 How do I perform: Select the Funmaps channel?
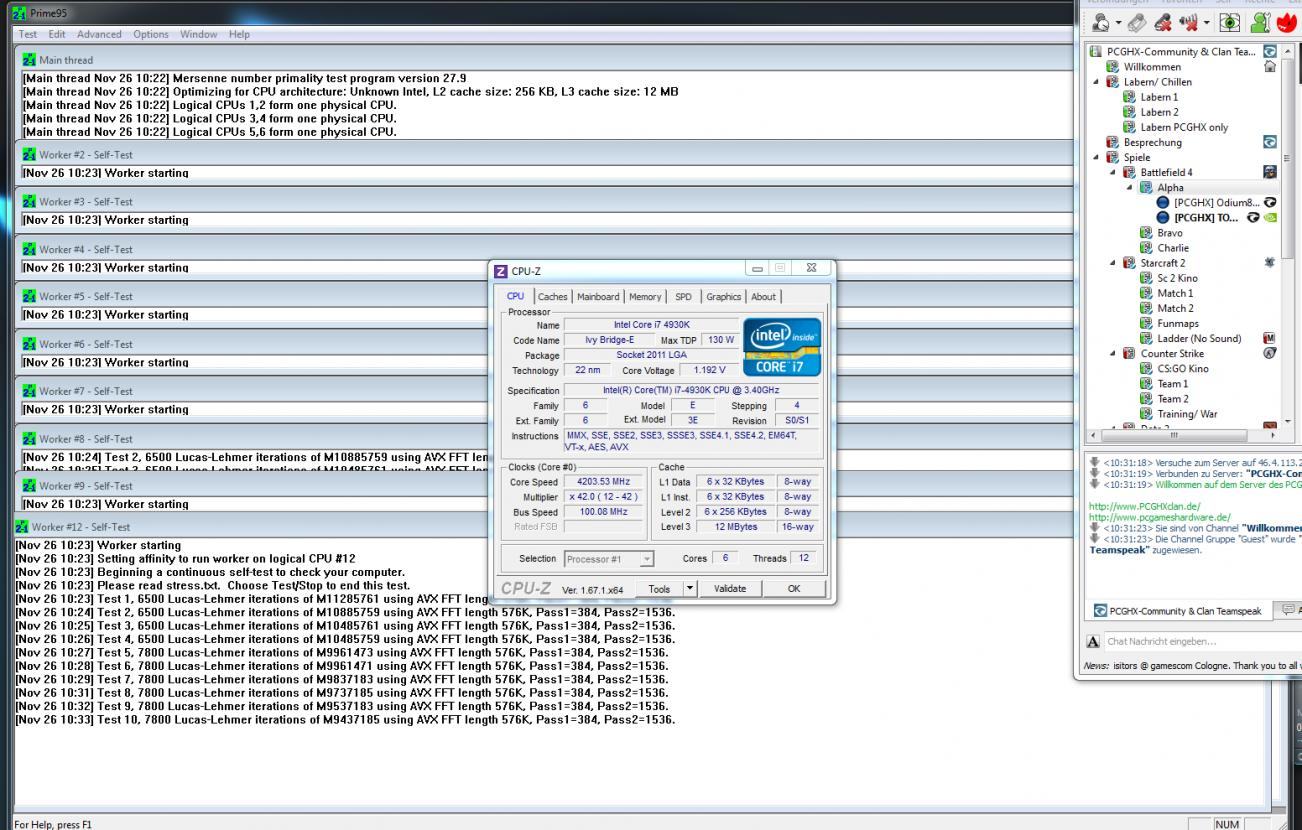1177,323
